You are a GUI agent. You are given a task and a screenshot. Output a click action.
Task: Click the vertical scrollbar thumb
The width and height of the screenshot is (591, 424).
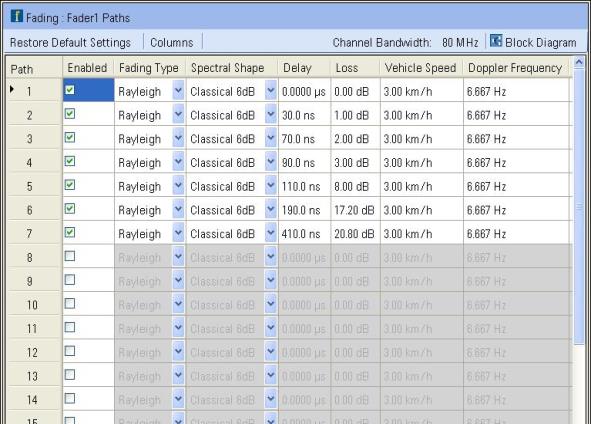pos(579,206)
